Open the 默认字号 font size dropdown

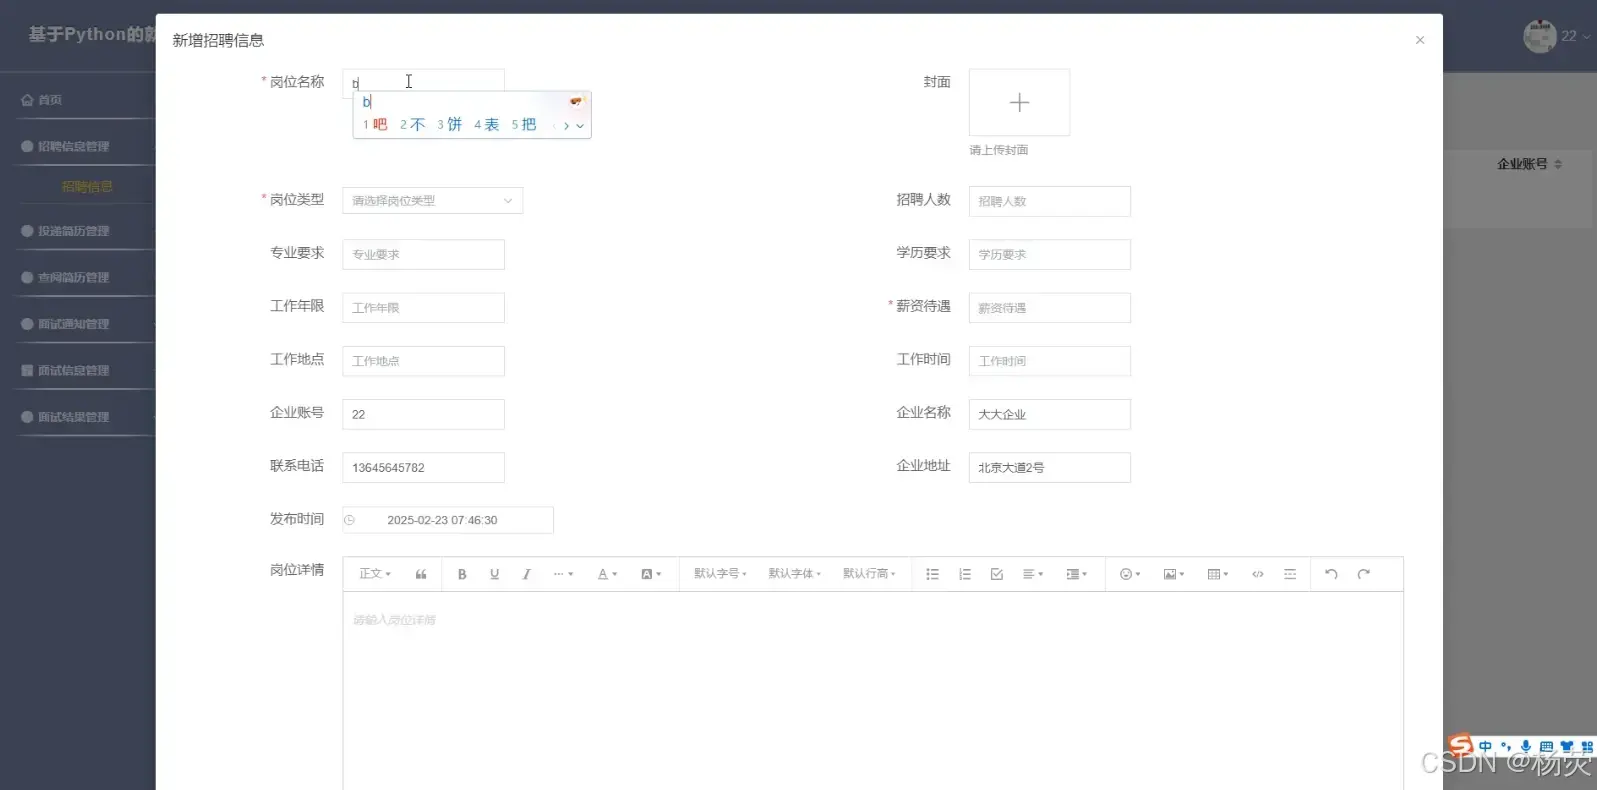pos(720,574)
